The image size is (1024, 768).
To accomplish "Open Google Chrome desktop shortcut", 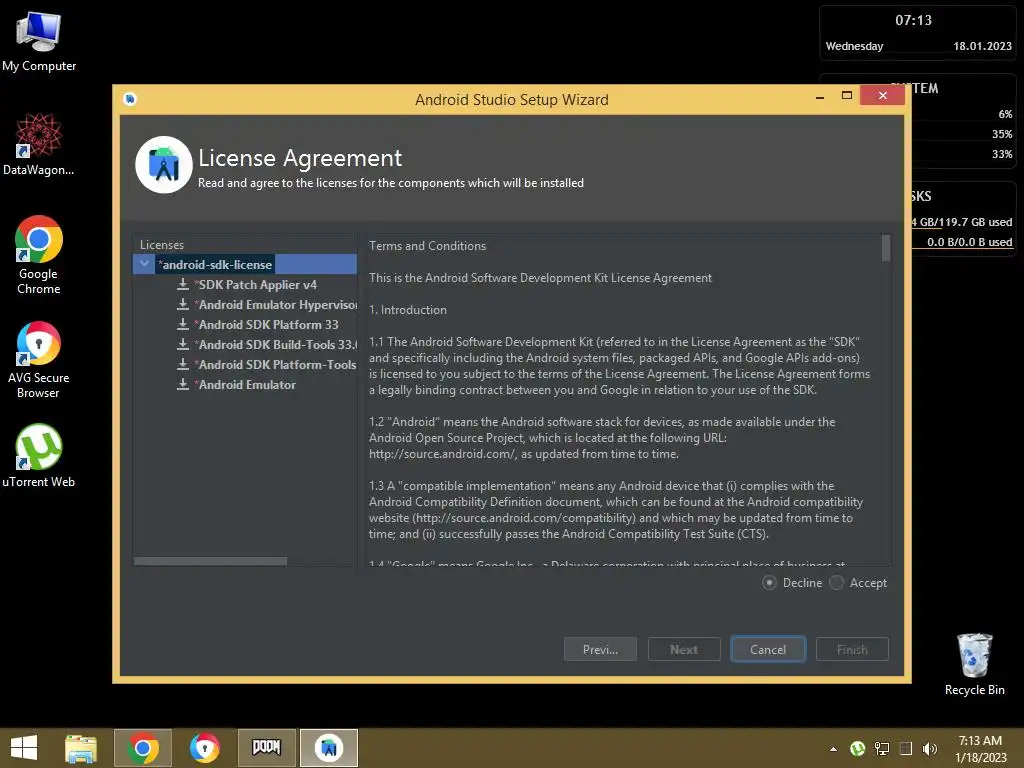I will click(x=39, y=255).
